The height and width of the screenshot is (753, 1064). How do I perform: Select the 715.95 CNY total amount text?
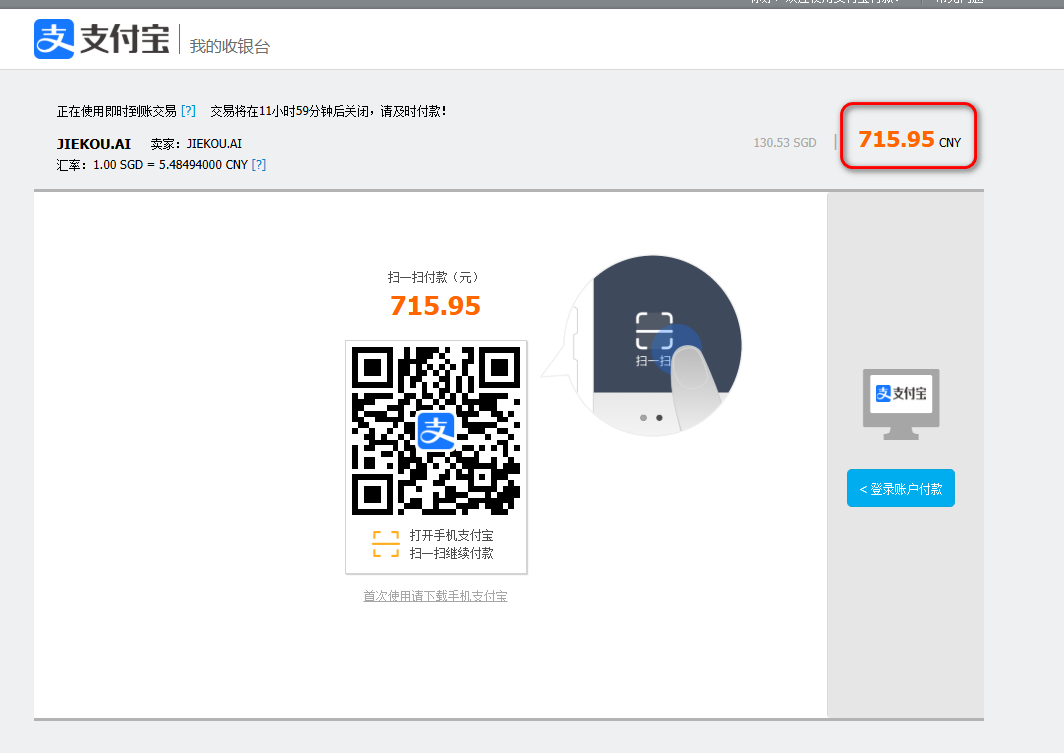pos(909,140)
